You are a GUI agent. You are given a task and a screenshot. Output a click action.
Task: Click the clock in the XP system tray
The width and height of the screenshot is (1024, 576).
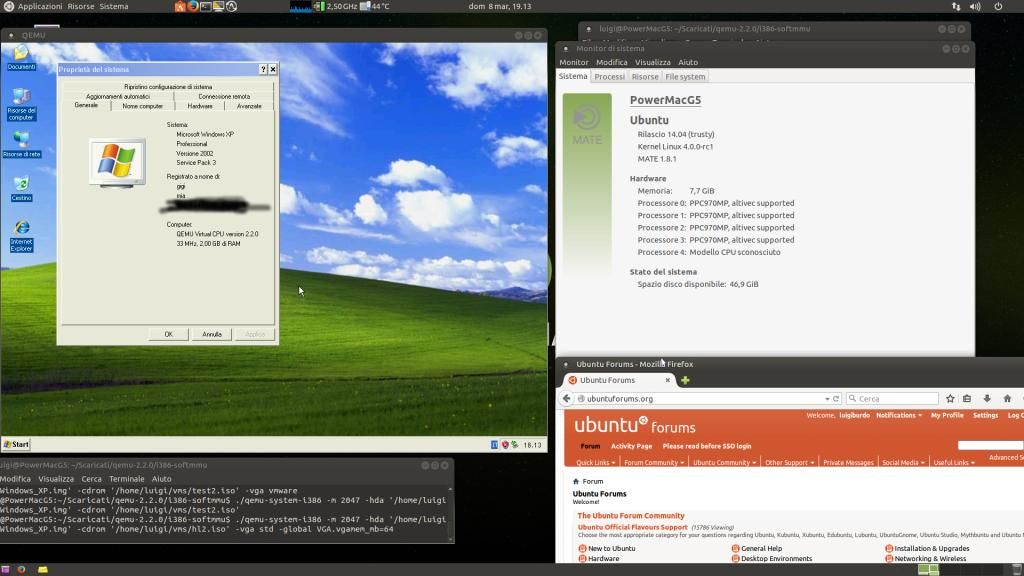tap(532, 445)
